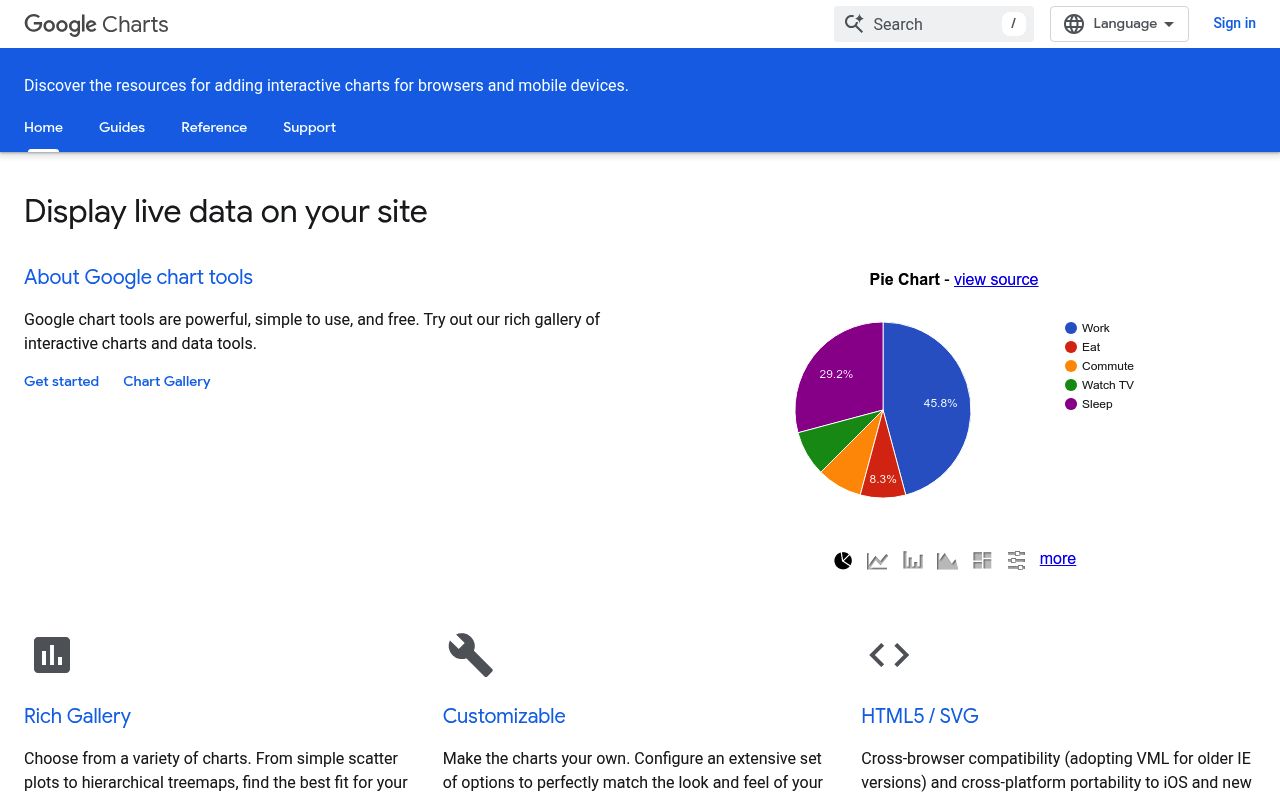Click the Sign in link

(x=1234, y=23)
